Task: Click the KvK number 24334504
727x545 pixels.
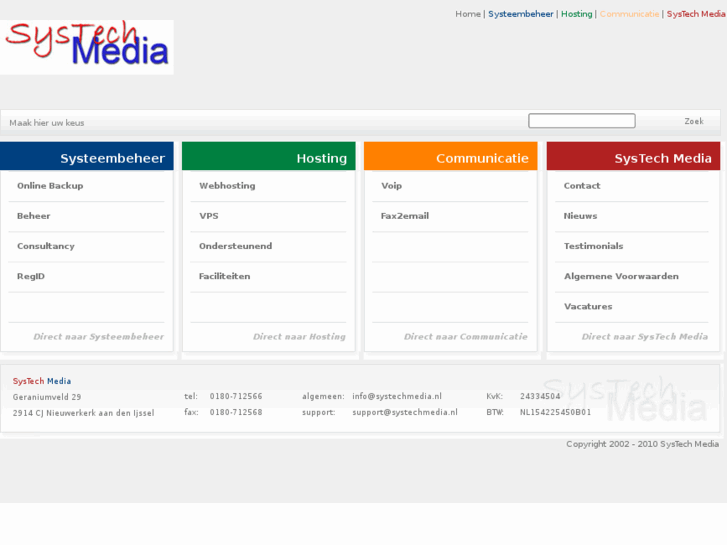Action: (540, 396)
